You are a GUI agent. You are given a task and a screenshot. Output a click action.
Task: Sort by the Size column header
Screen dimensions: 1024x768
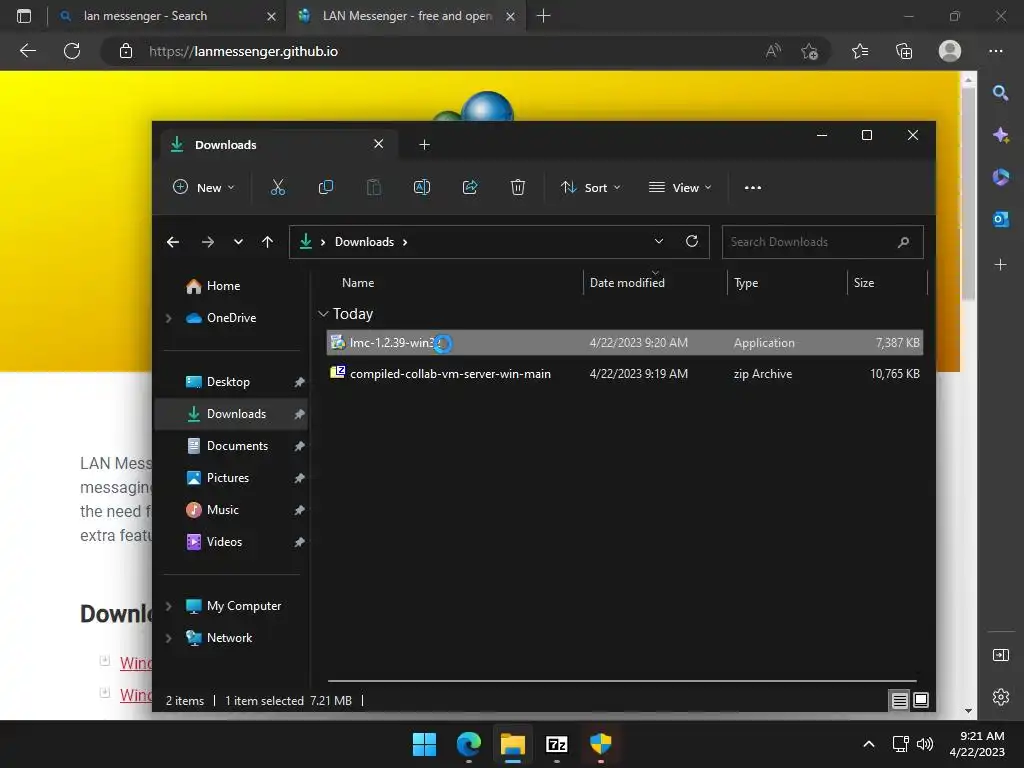[864, 283]
